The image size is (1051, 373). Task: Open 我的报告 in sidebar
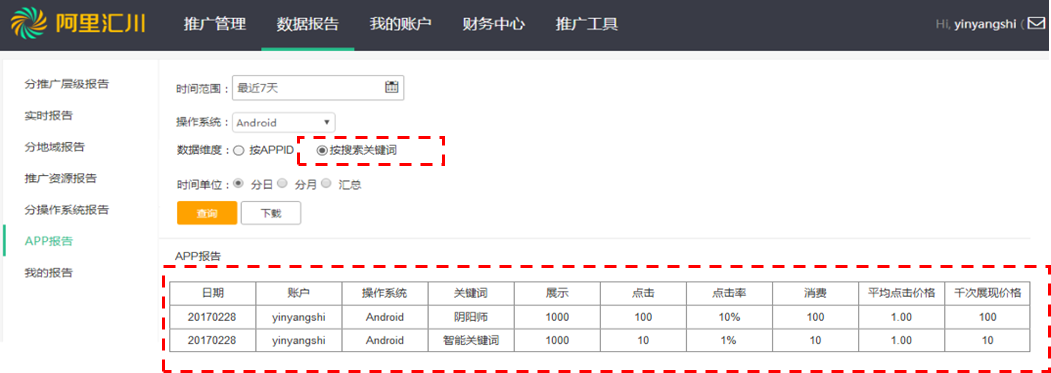(48, 273)
